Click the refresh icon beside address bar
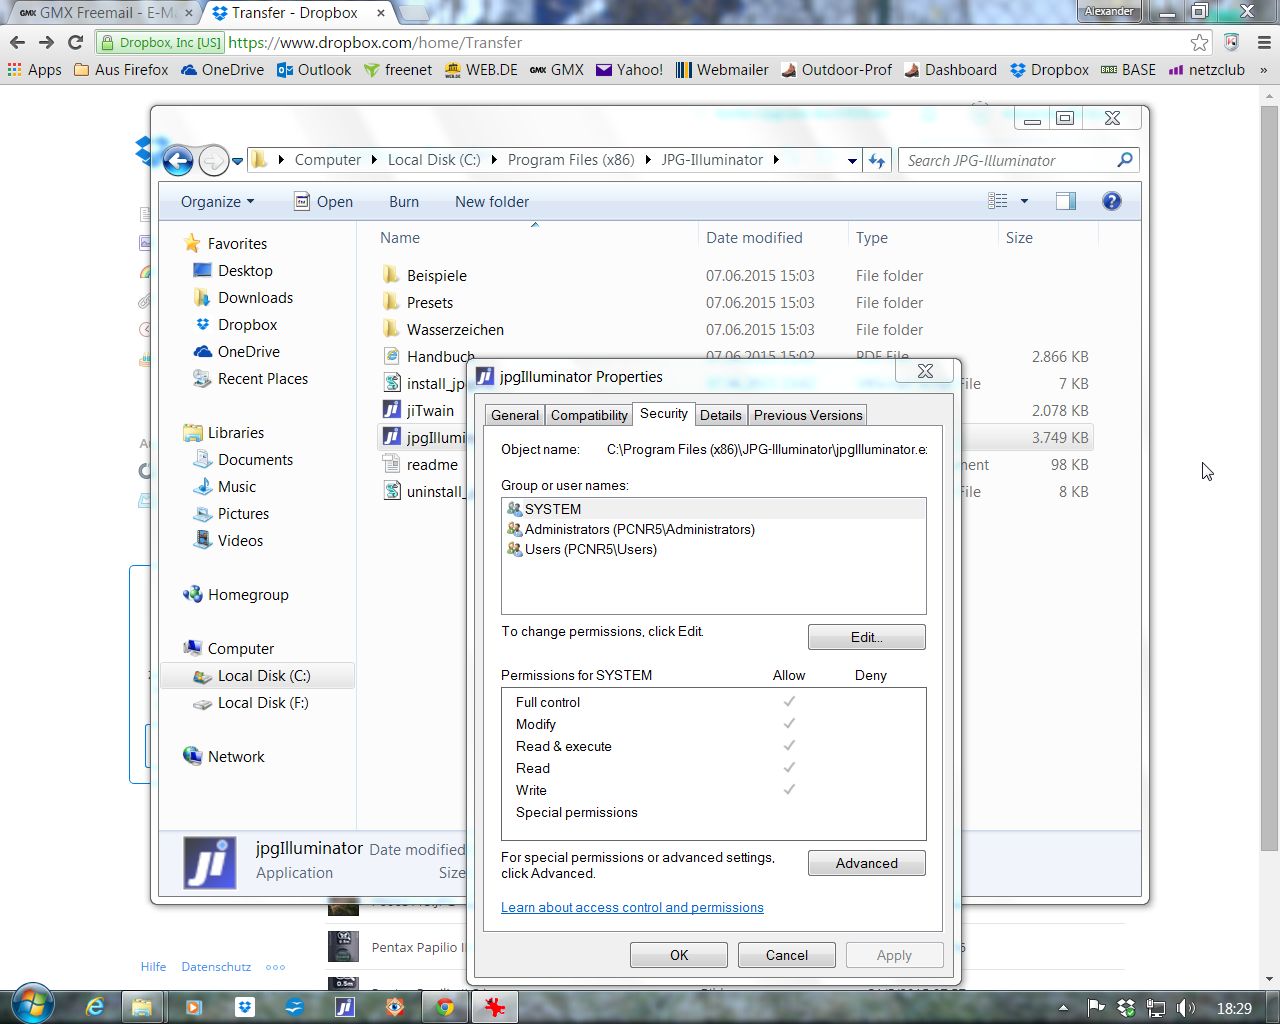Viewport: 1280px width, 1024px height. click(877, 160)
